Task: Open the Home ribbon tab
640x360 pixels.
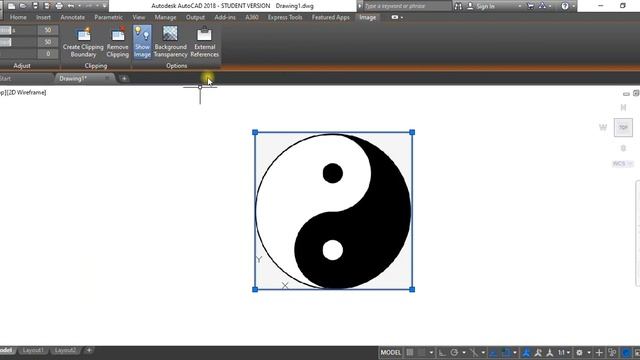Action: (18, 17)
